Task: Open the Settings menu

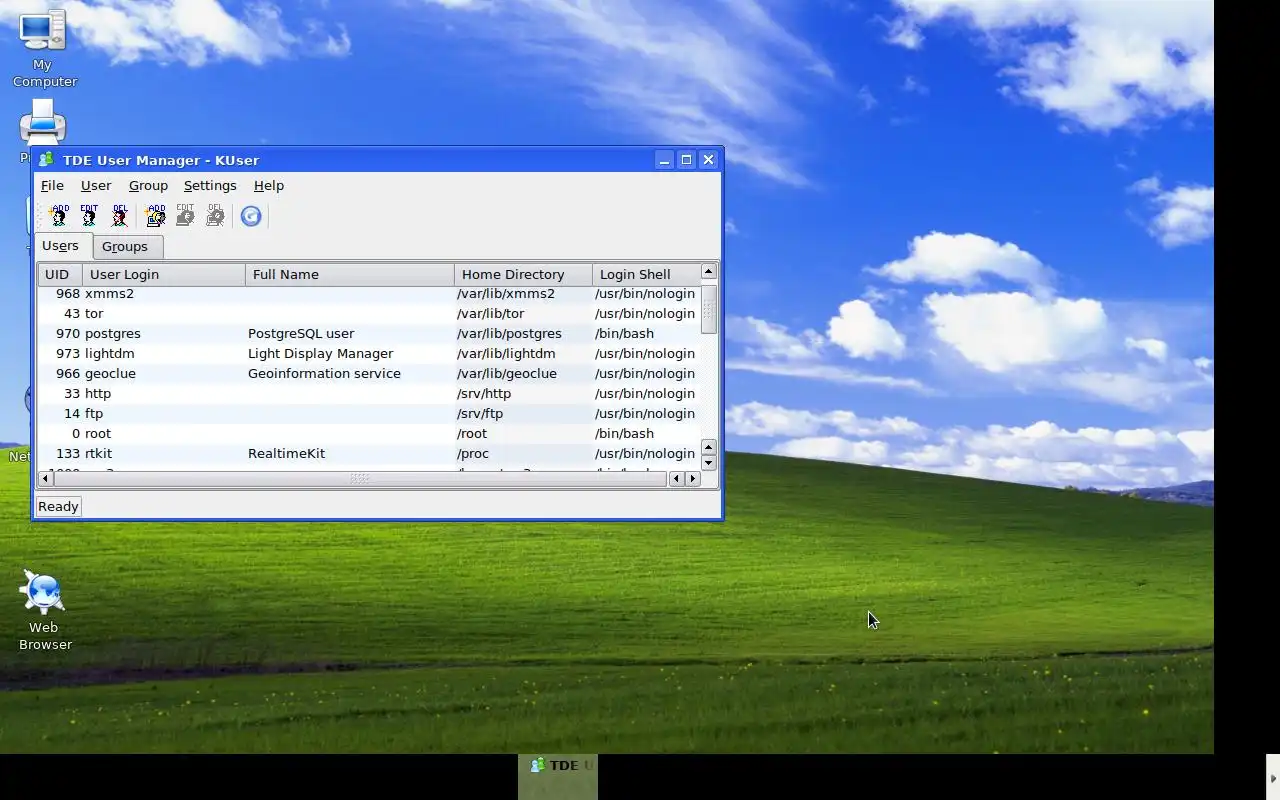Action: (210, 185)
